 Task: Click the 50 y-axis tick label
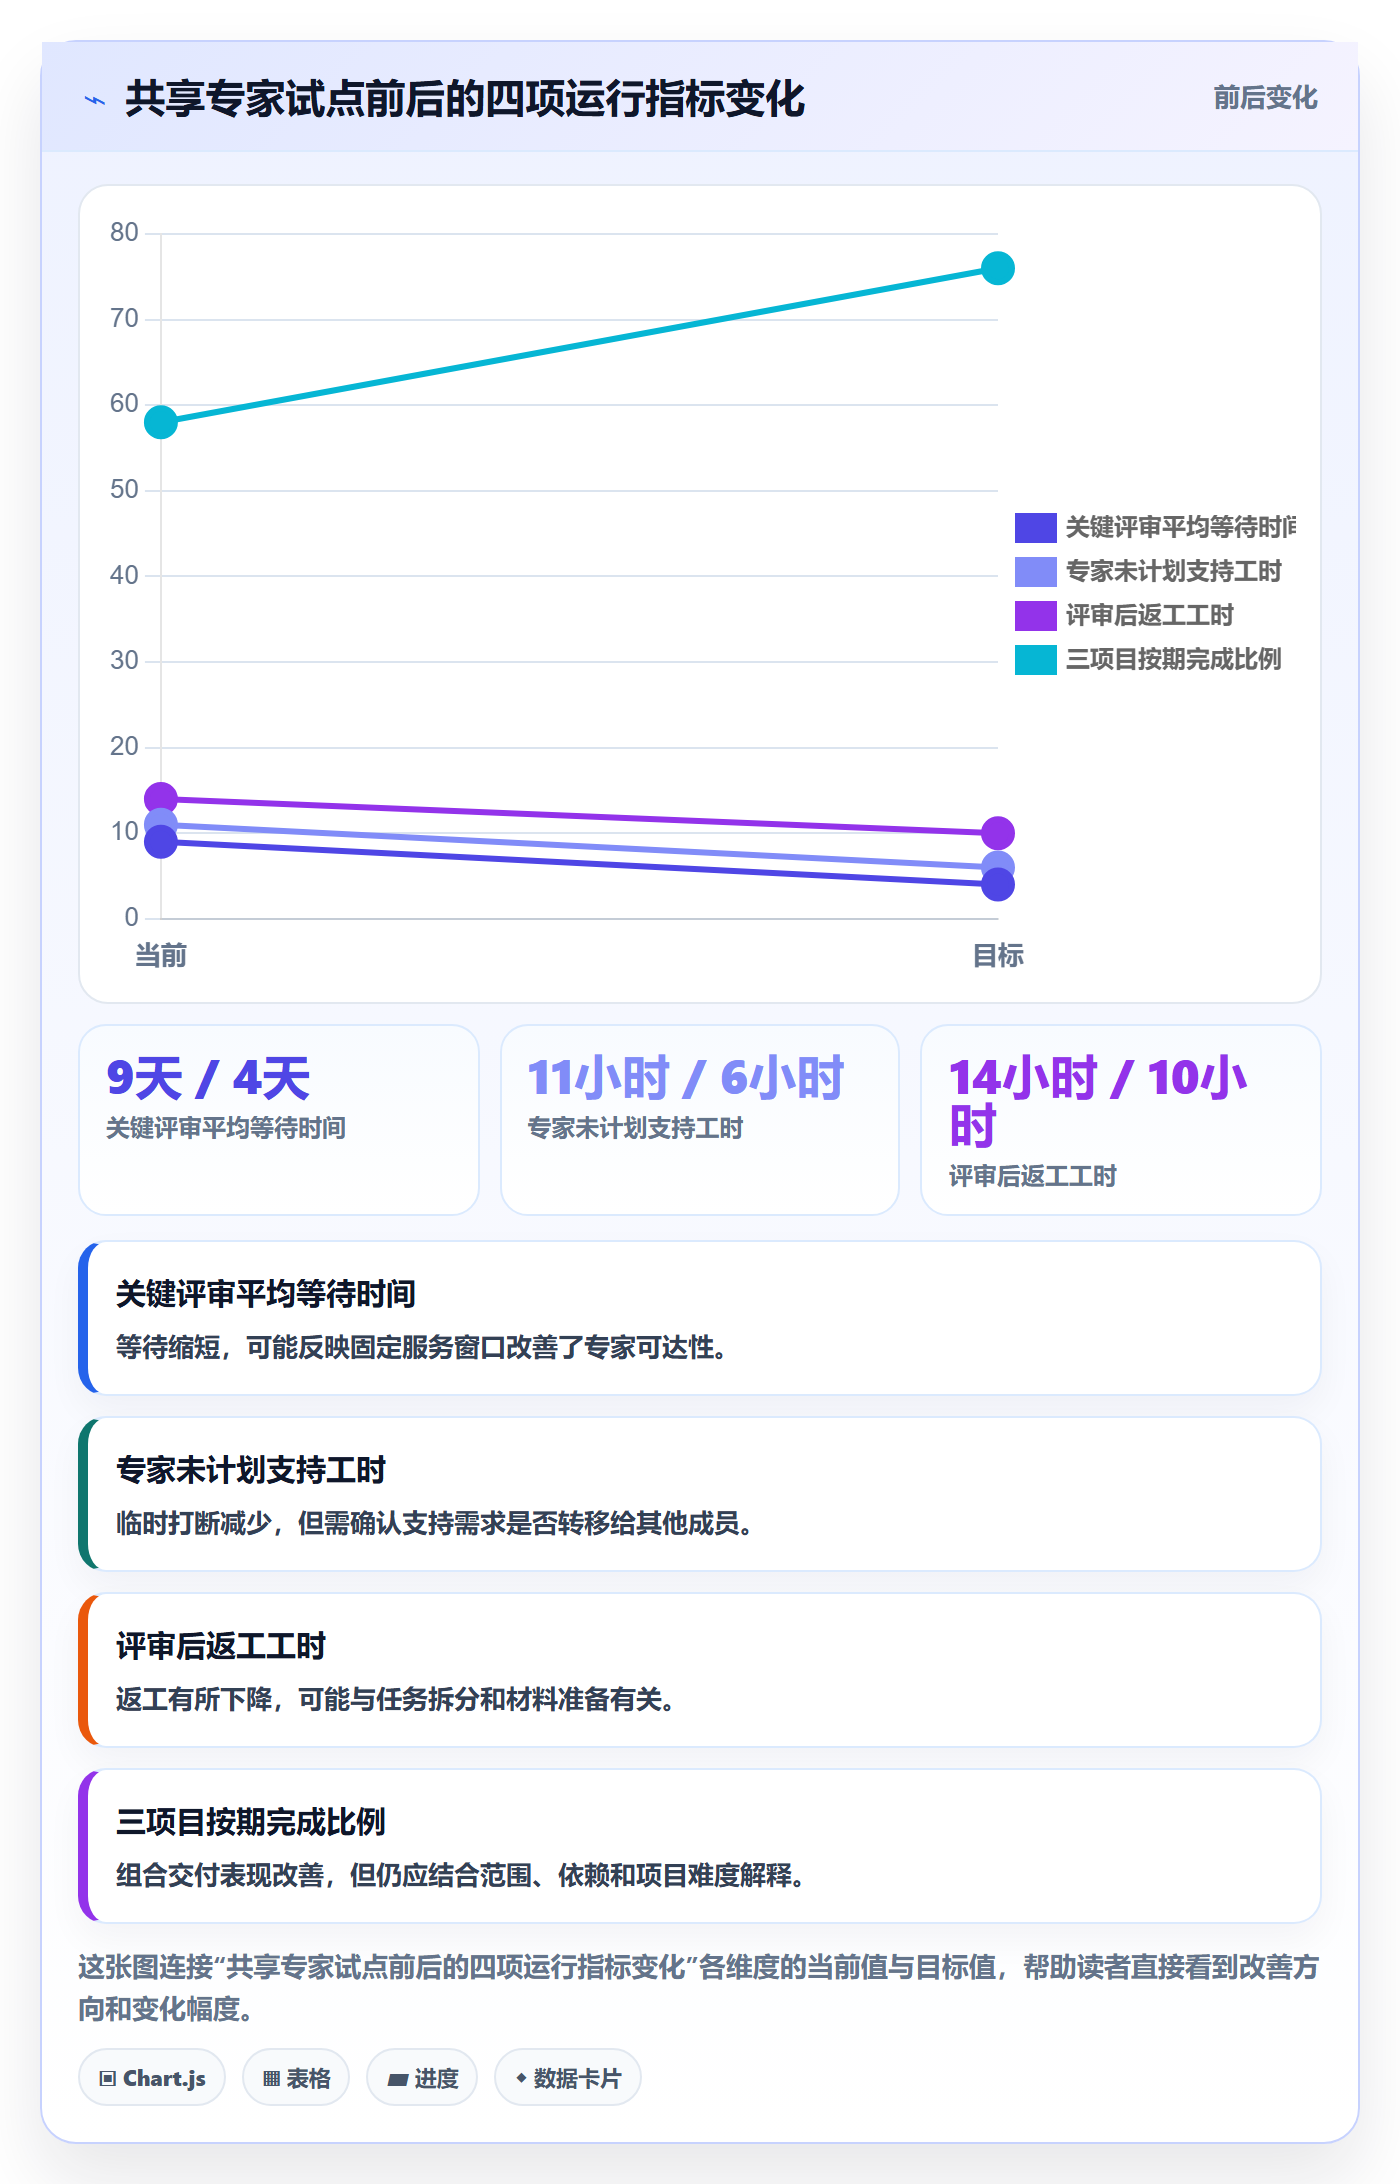124,489
